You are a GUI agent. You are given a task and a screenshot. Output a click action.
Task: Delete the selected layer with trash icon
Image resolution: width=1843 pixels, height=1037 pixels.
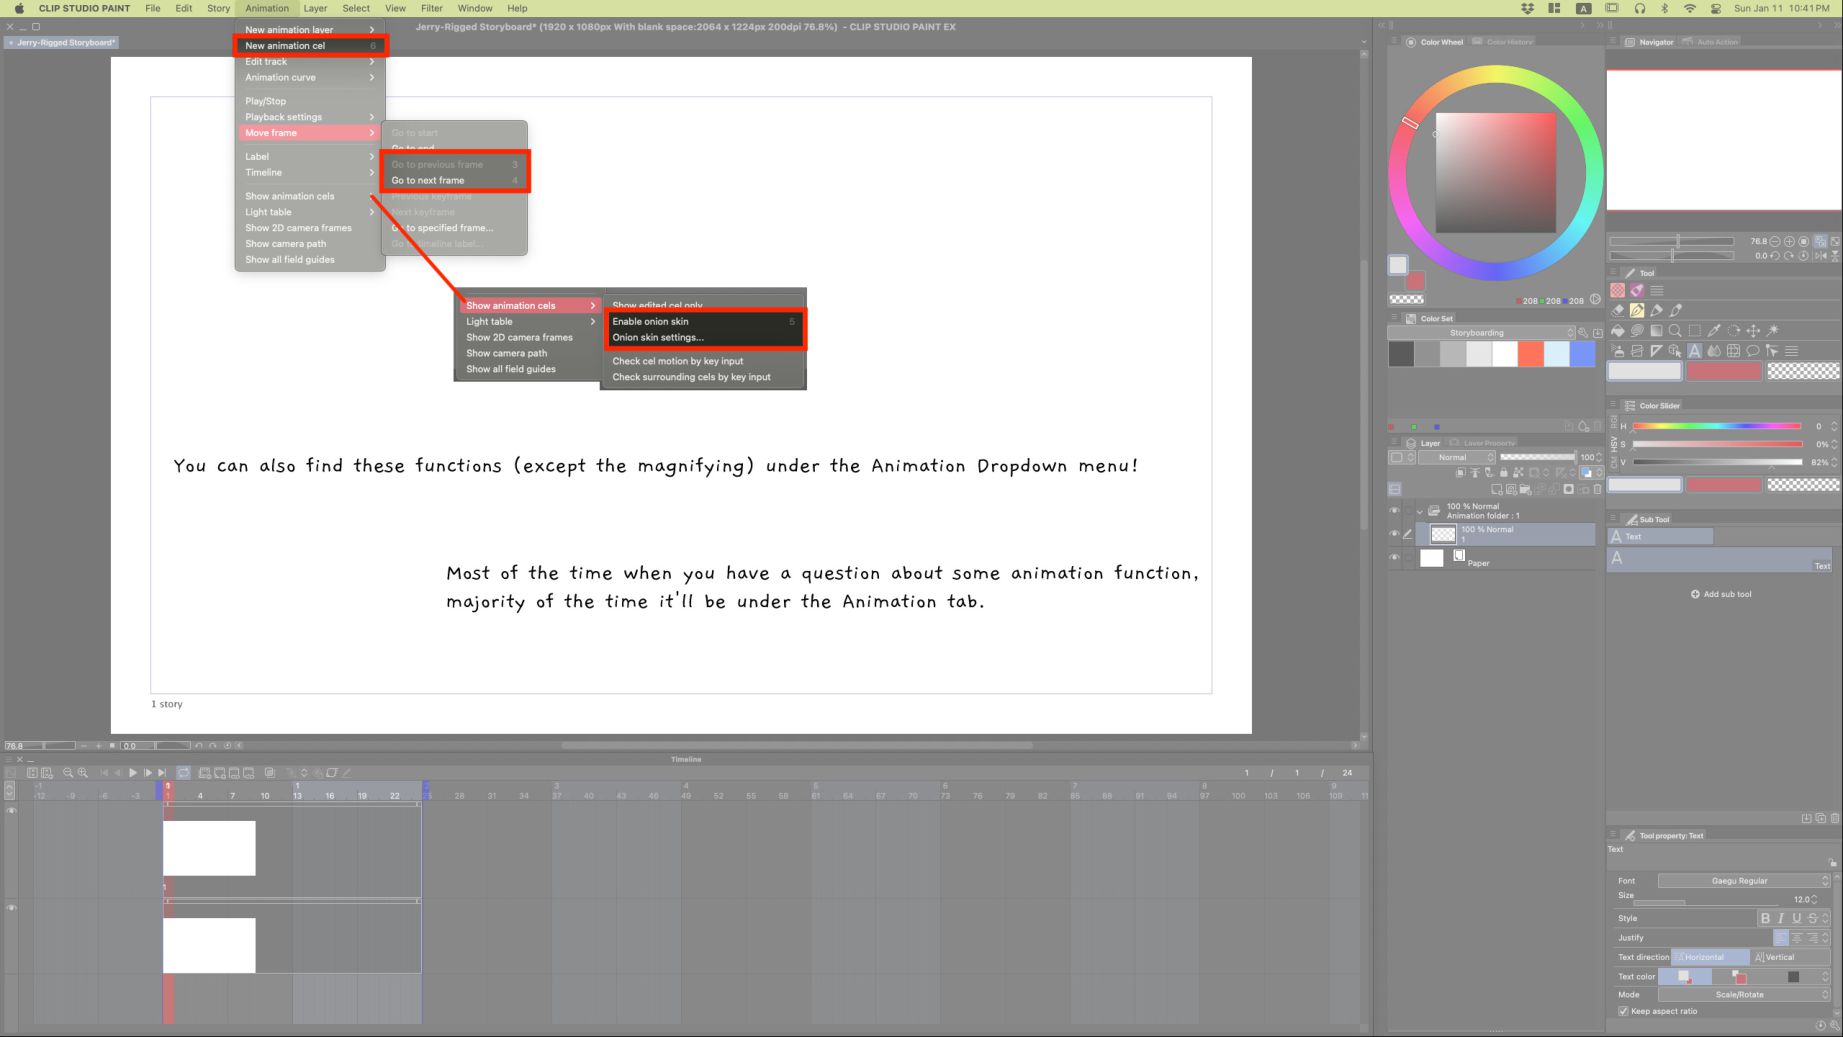[1597, 490]
